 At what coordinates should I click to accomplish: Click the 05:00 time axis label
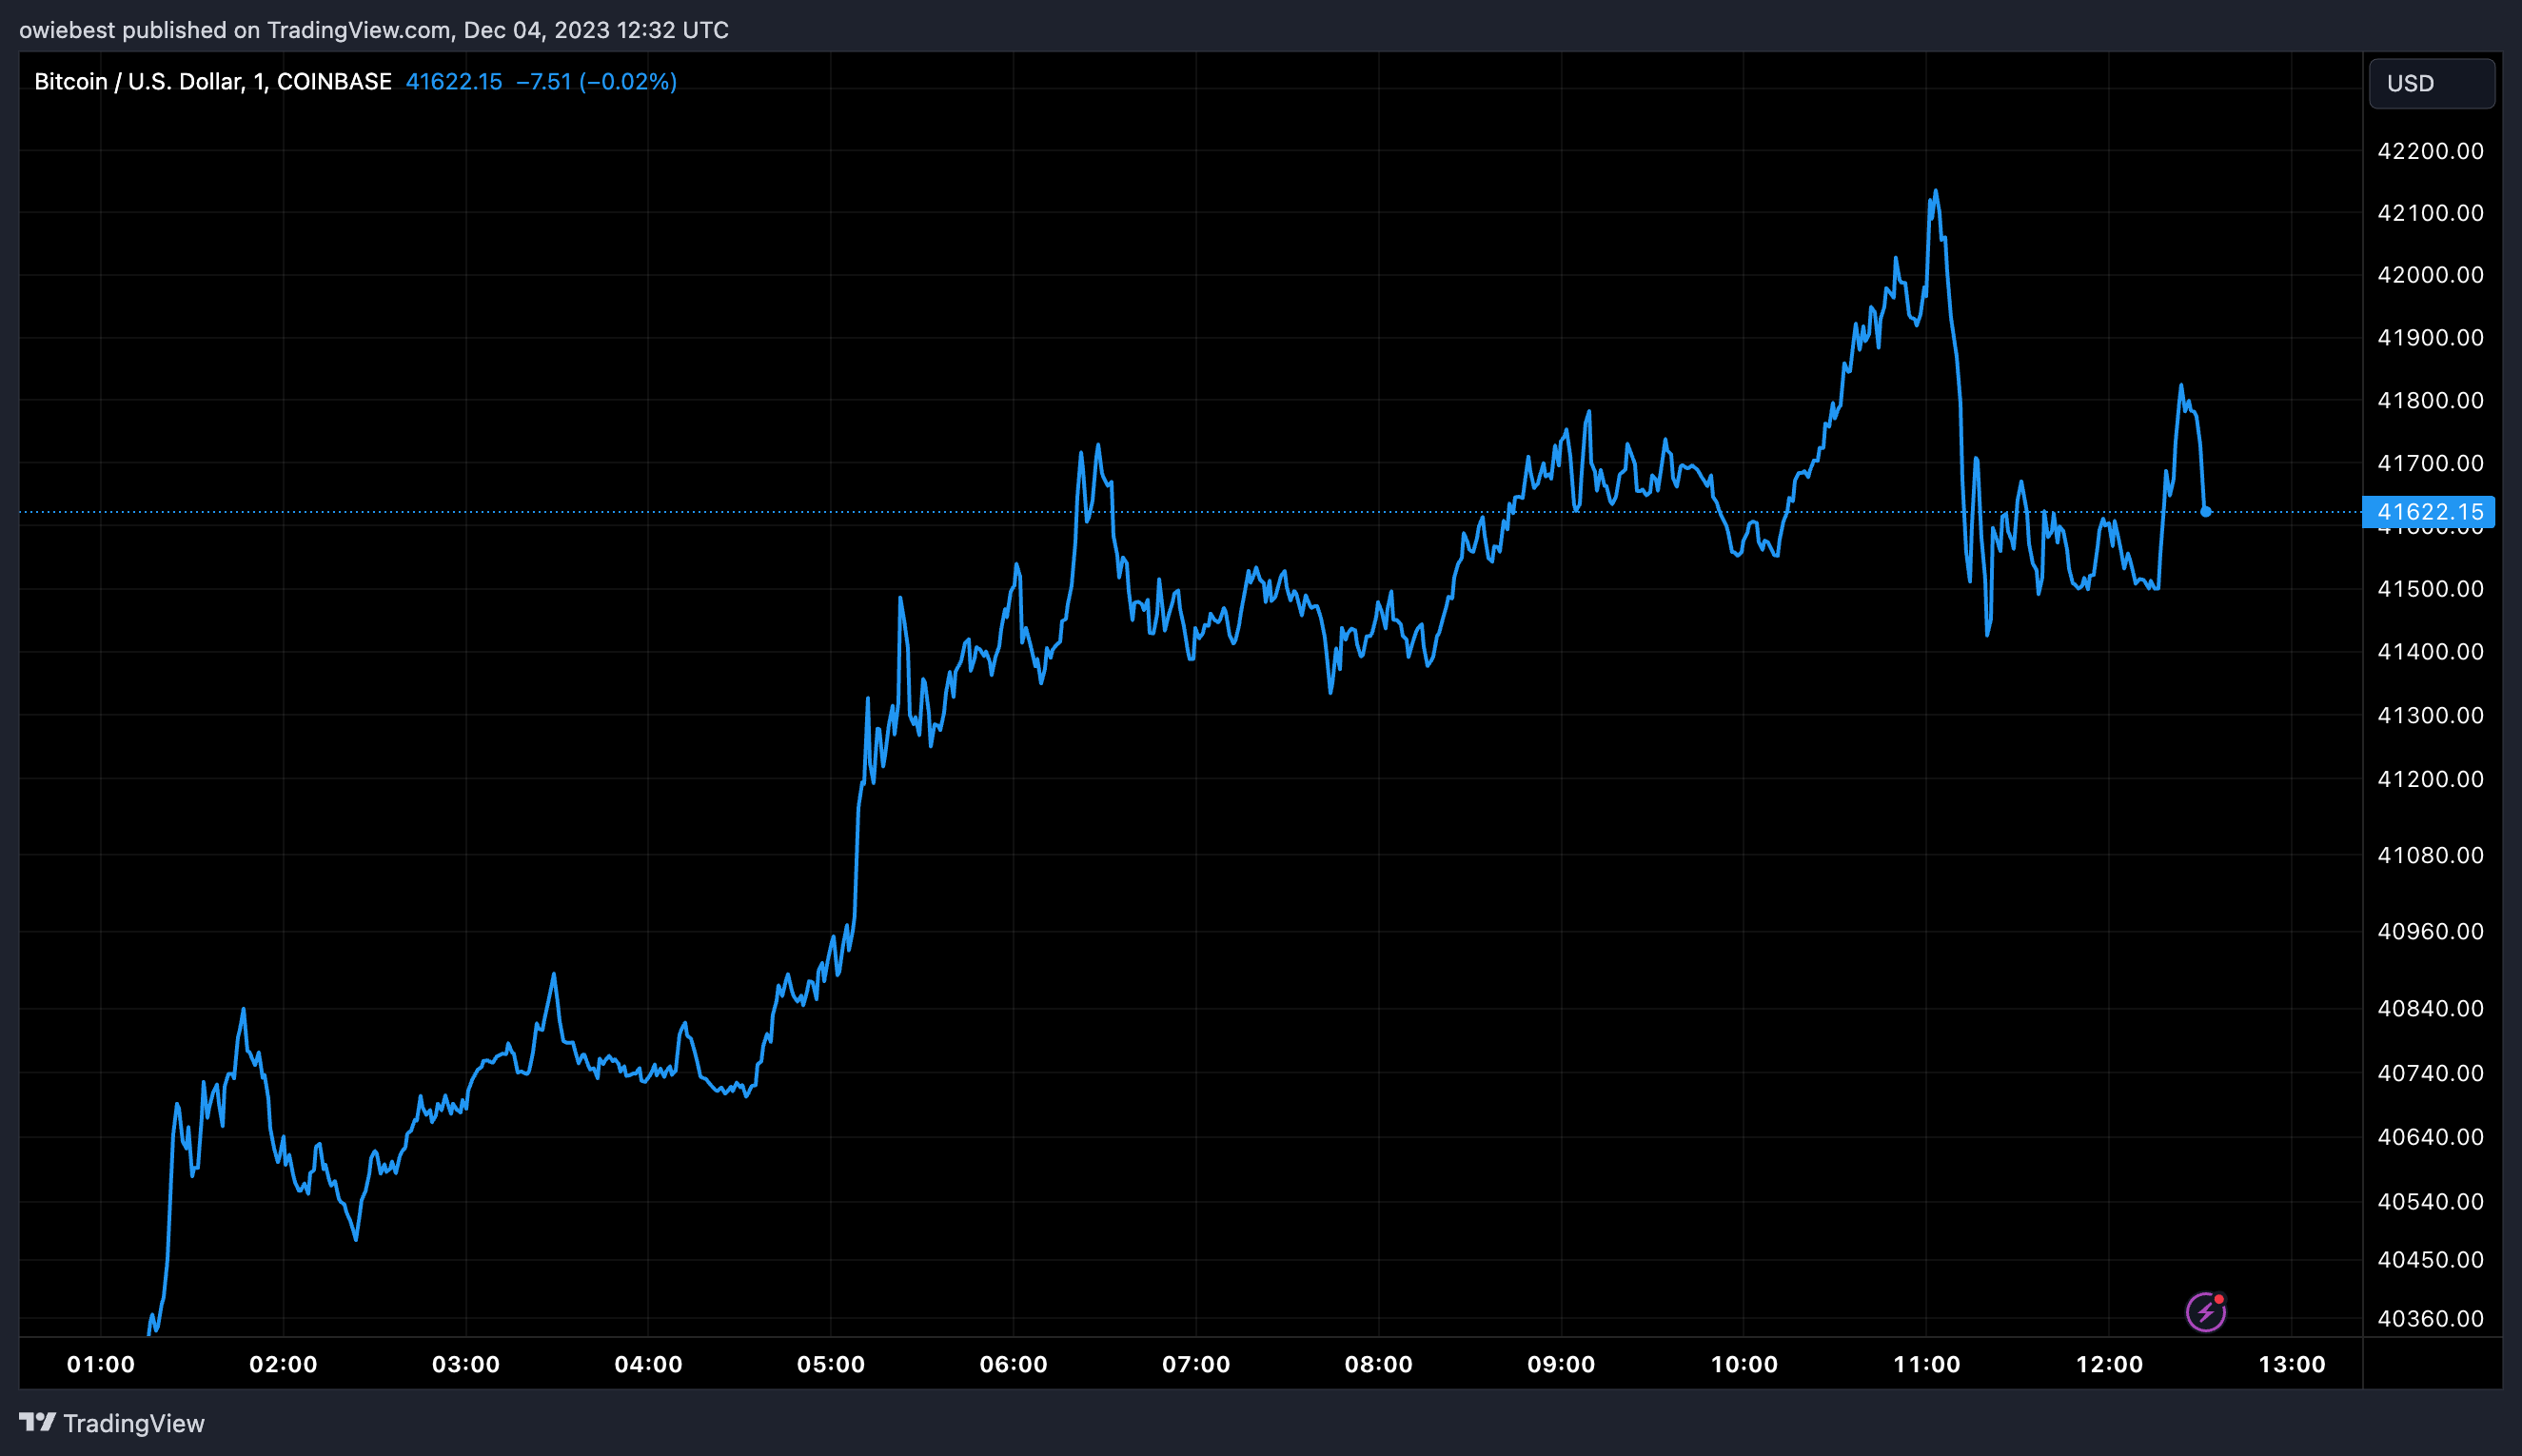coord(831,1364)
